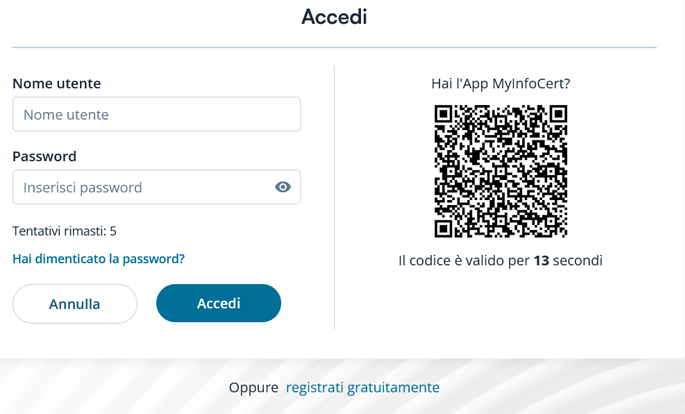Click into the Inserisci password field

(156, 187)
